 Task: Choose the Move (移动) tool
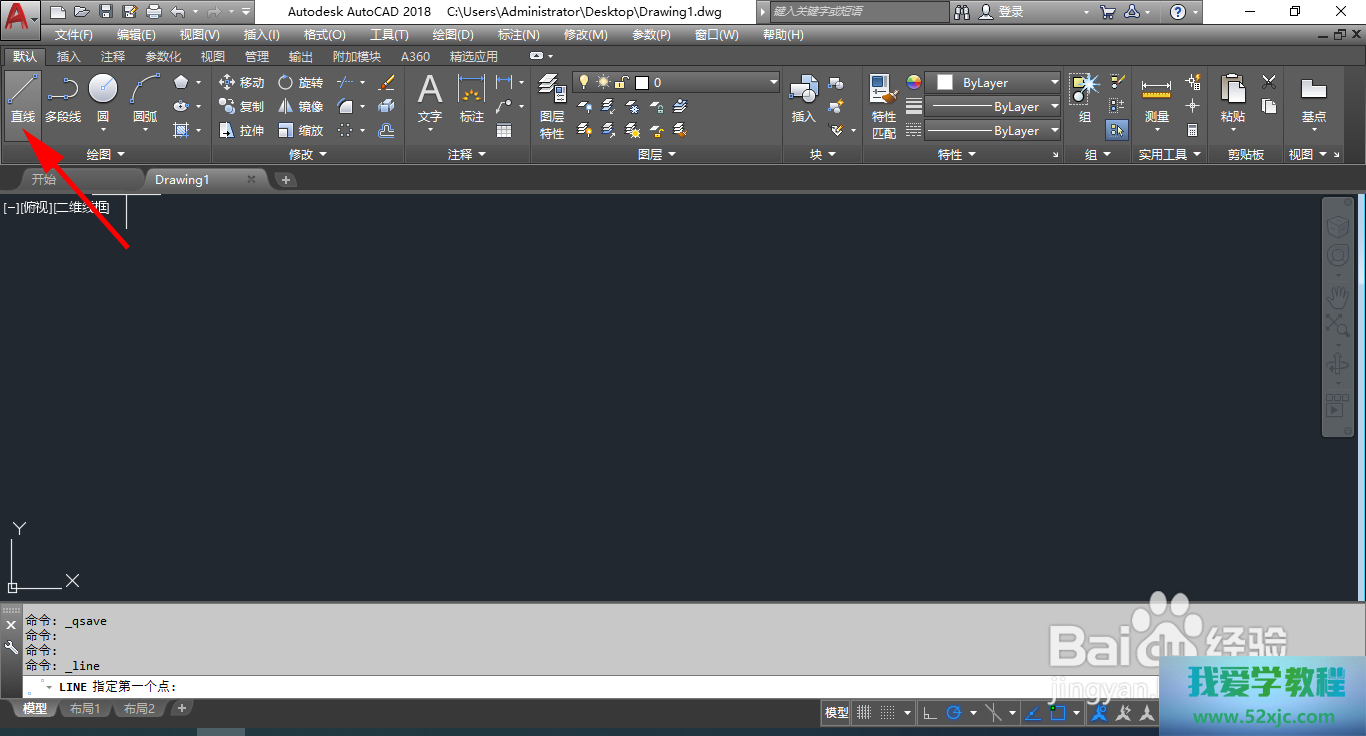coord(241,83)
